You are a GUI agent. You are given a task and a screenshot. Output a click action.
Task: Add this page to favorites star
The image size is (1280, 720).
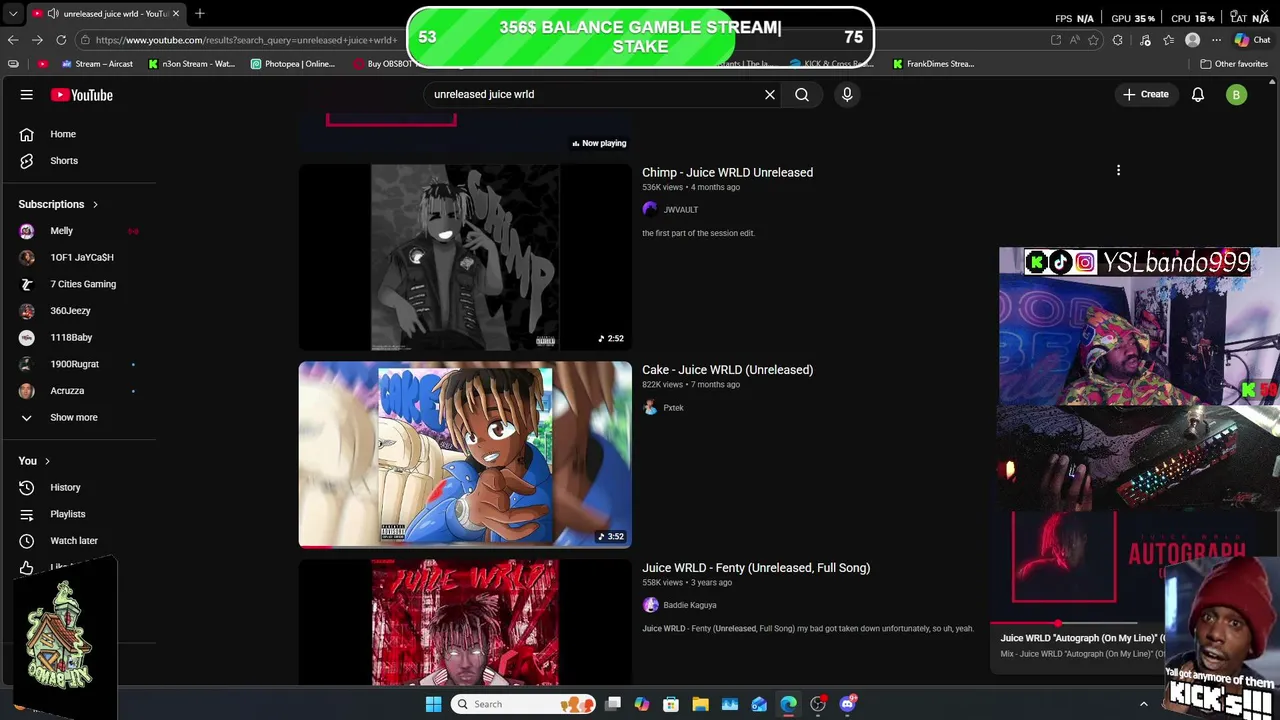point(1093,40)
